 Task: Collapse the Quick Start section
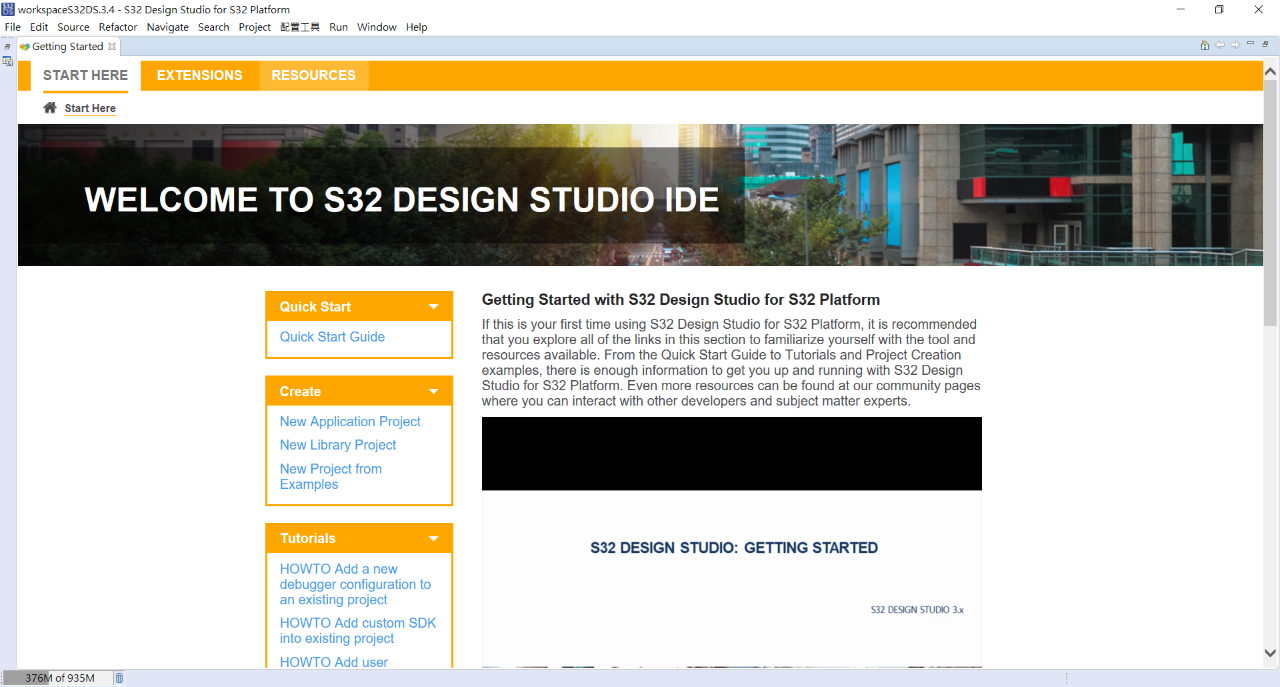click(433, 307)
